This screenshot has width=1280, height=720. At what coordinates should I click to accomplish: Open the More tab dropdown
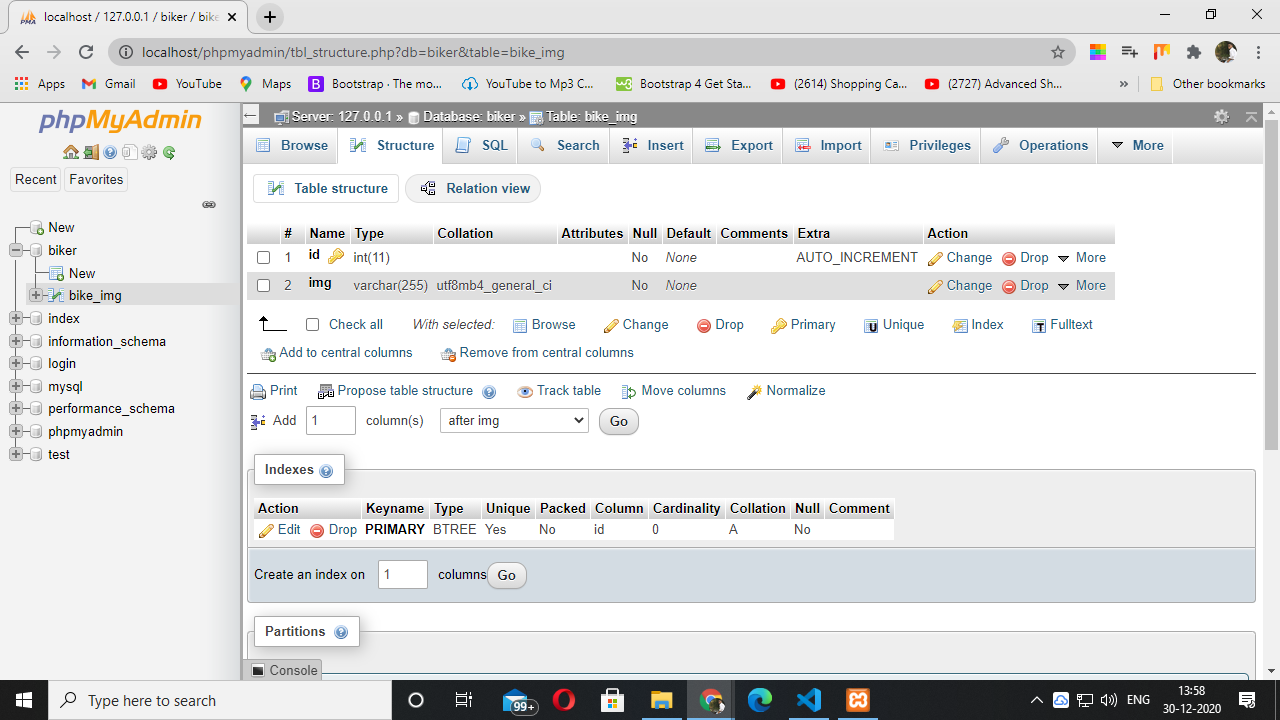point(1137,145)
